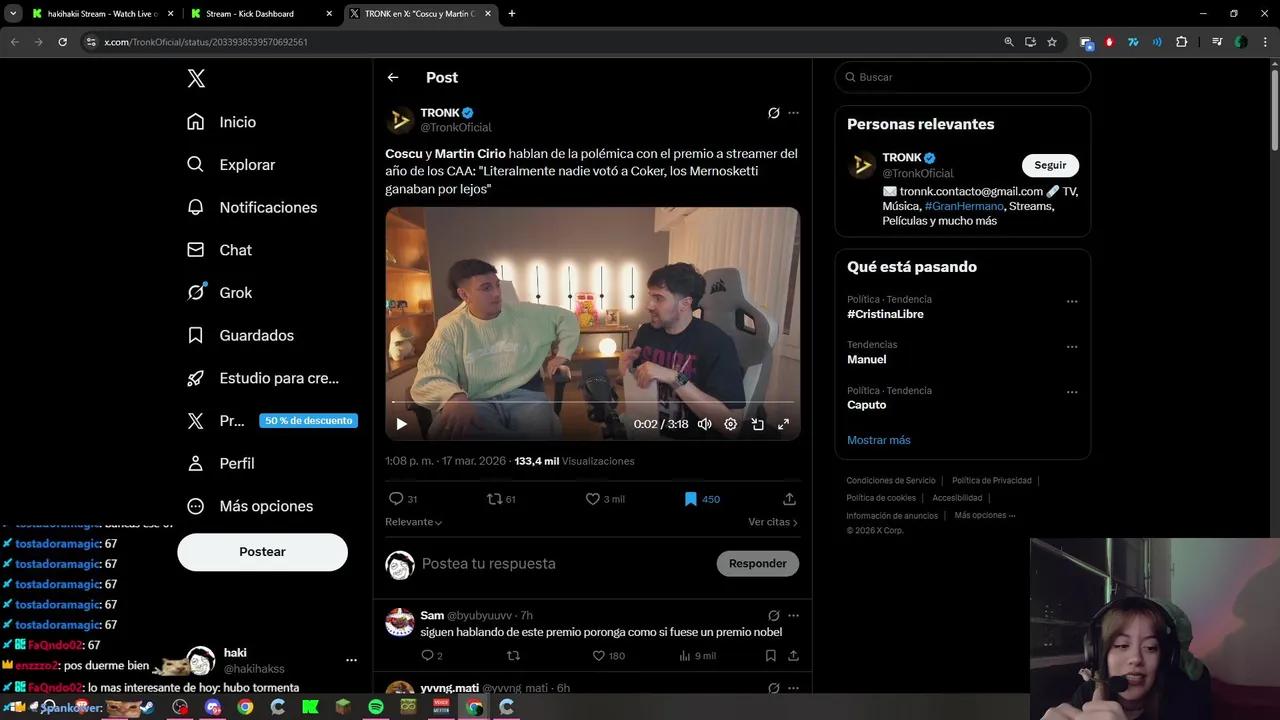The height and width of the screenshot is (720, 1280).
Task: Open Estudio para creadores
Action: (263, 378)
